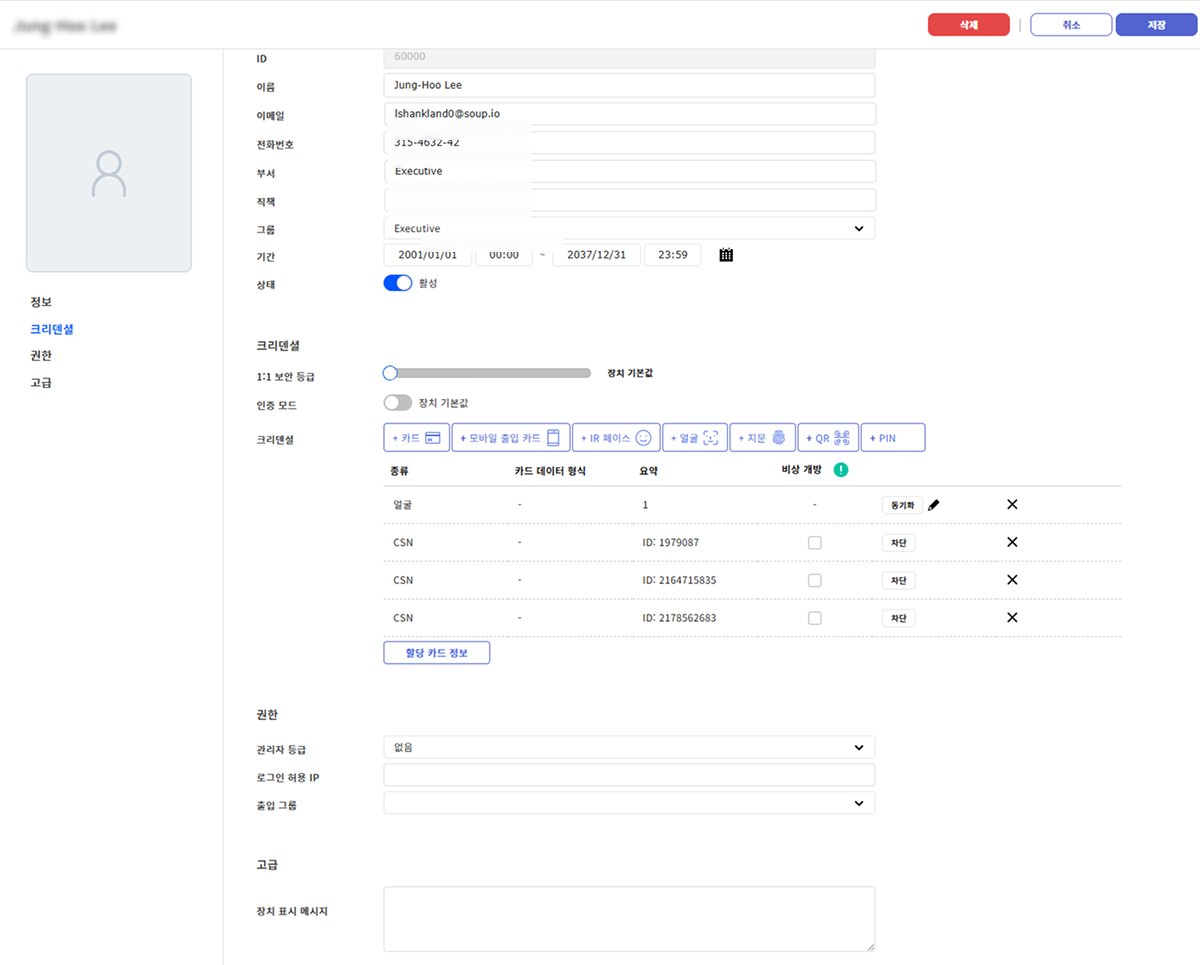Delete the face credential row with X
Image resolution: width=1200 pixels, height=965 pixels.
tap(1012, 504)
